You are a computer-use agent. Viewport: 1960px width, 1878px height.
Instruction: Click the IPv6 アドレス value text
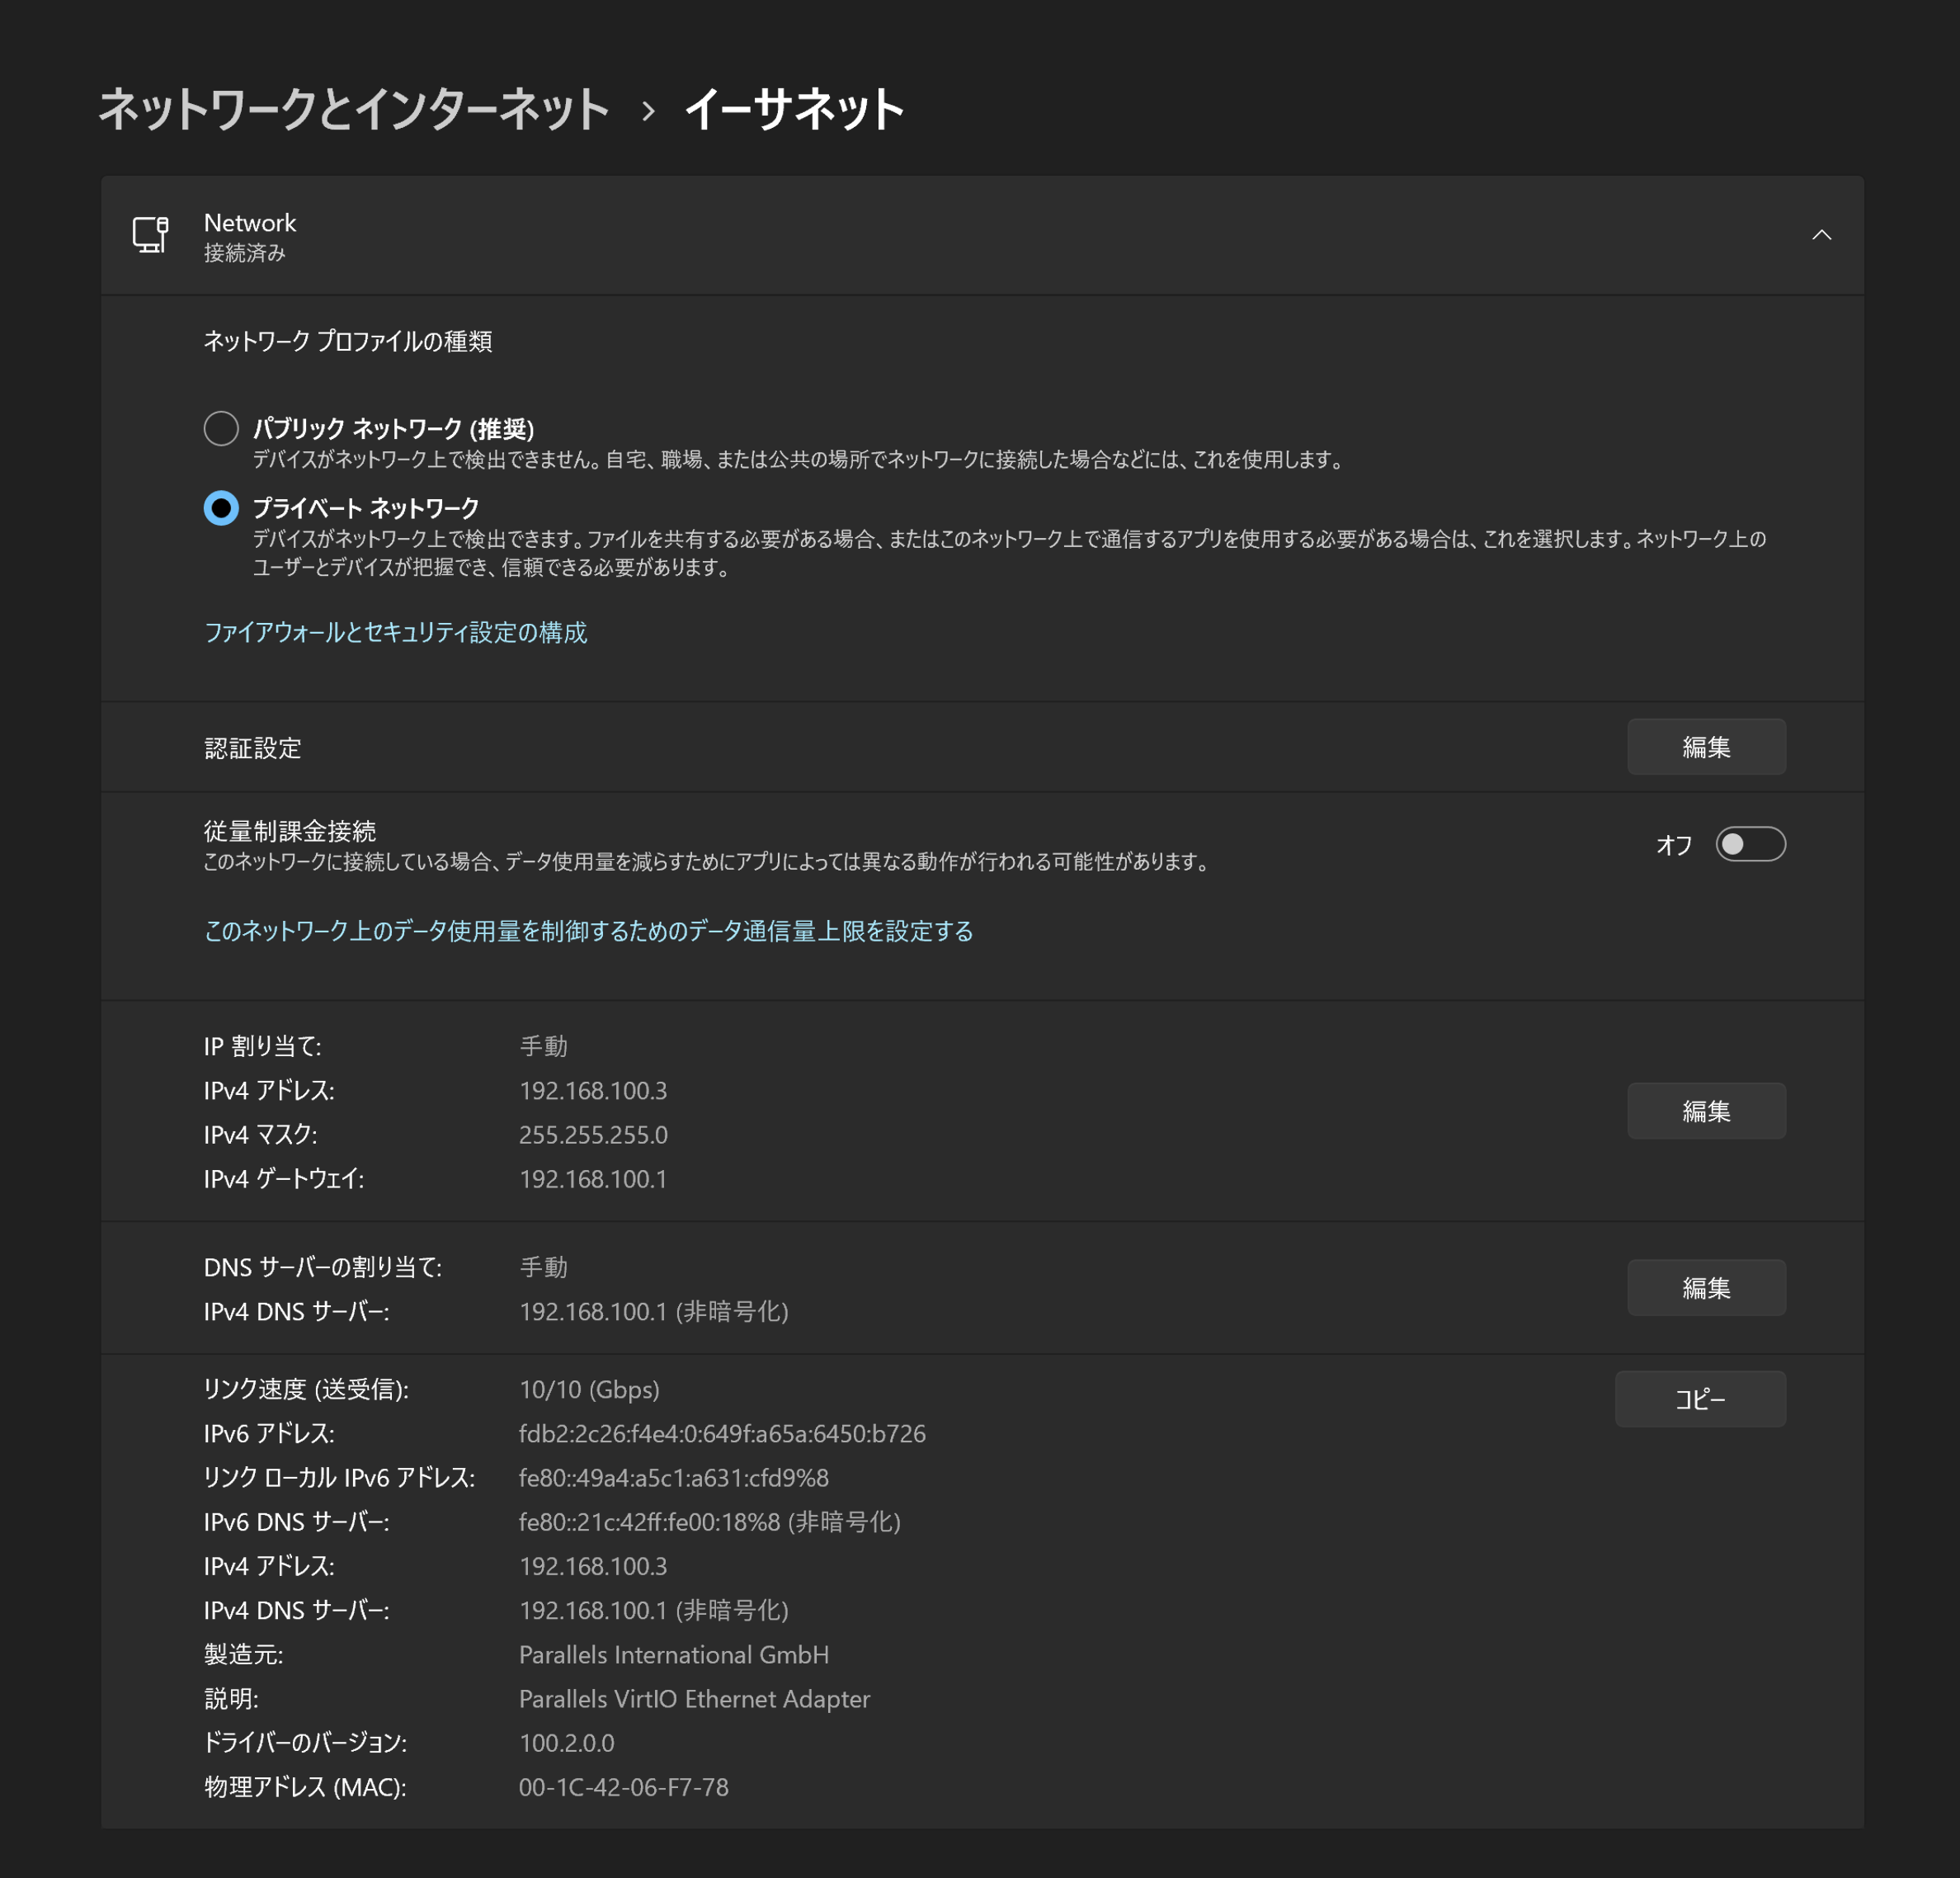pyautogui.click(x=723, y=1433)
